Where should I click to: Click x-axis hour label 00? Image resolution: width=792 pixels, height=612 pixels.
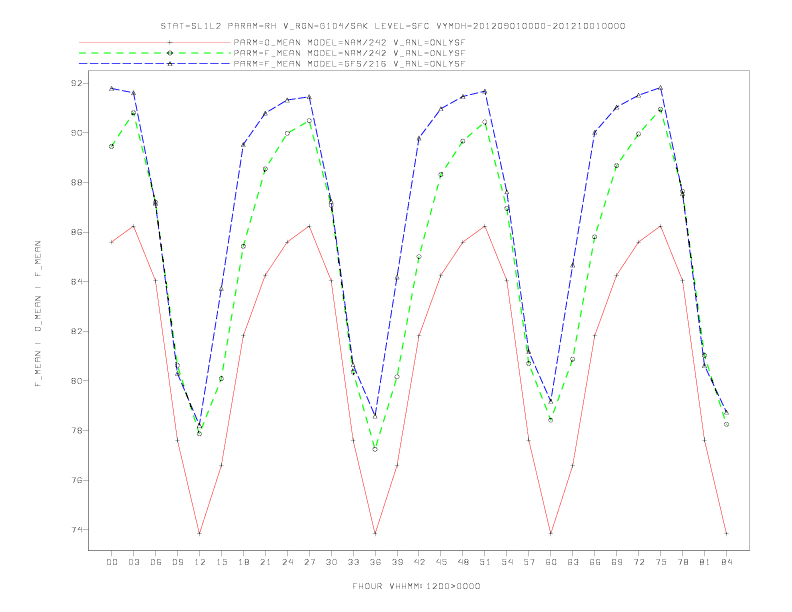112,562
